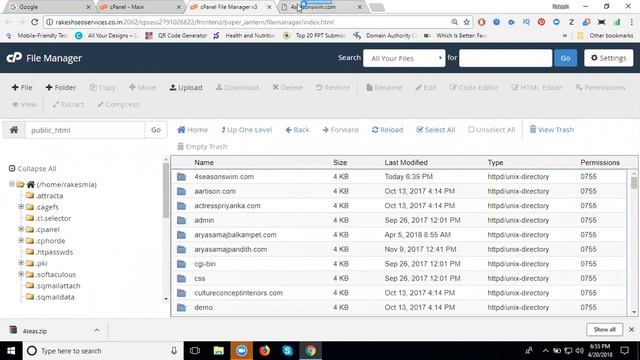Image resolution: width=640 pixels, height=360 pixels.
Task: Expand the .softaculous tree folder
Action: pos(21,274)
